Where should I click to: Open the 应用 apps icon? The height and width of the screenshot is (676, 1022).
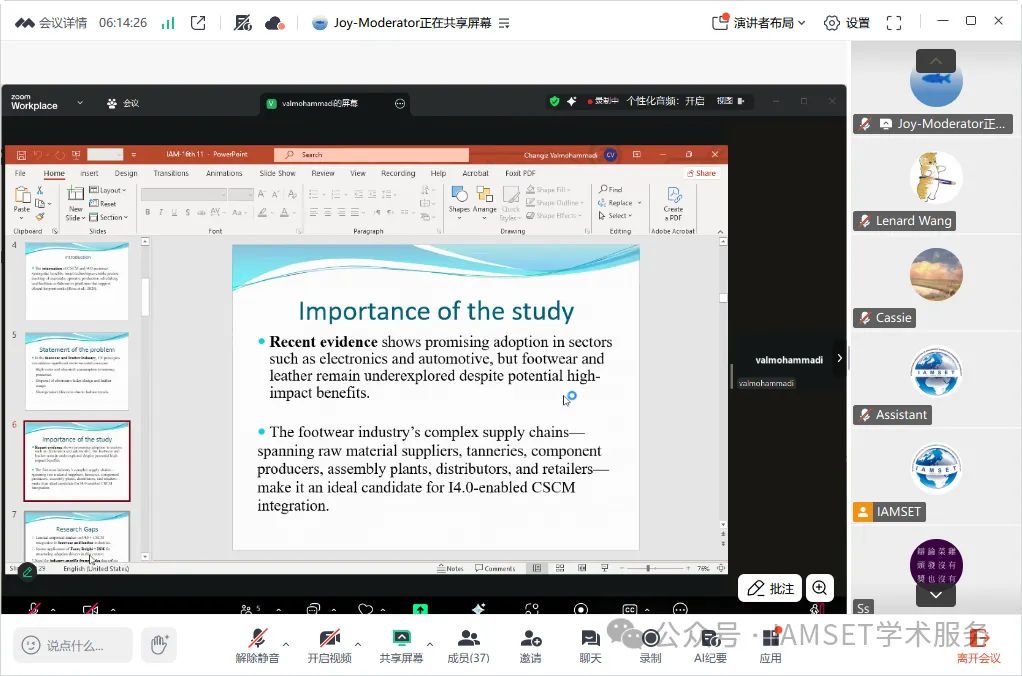point(770,646)
